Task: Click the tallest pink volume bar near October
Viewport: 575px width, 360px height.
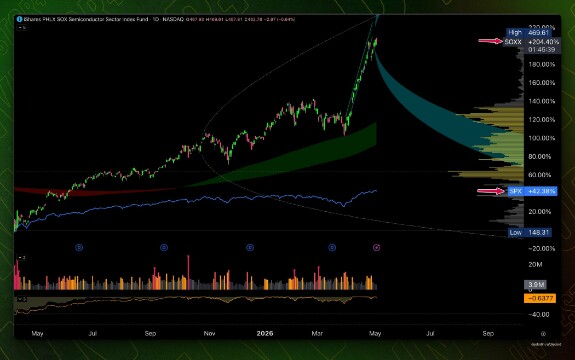Action: click(188, 272)
